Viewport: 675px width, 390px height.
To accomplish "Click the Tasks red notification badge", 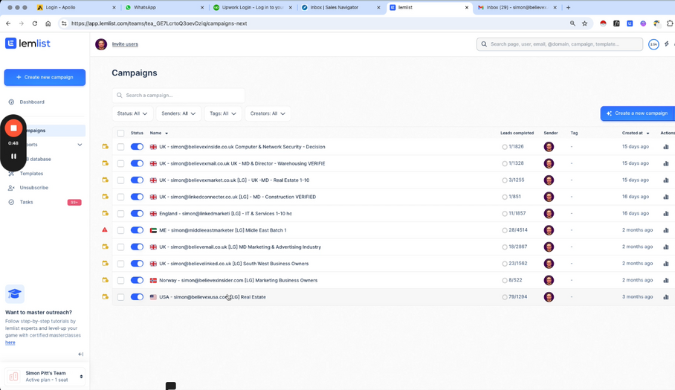I will click(74, 202).
